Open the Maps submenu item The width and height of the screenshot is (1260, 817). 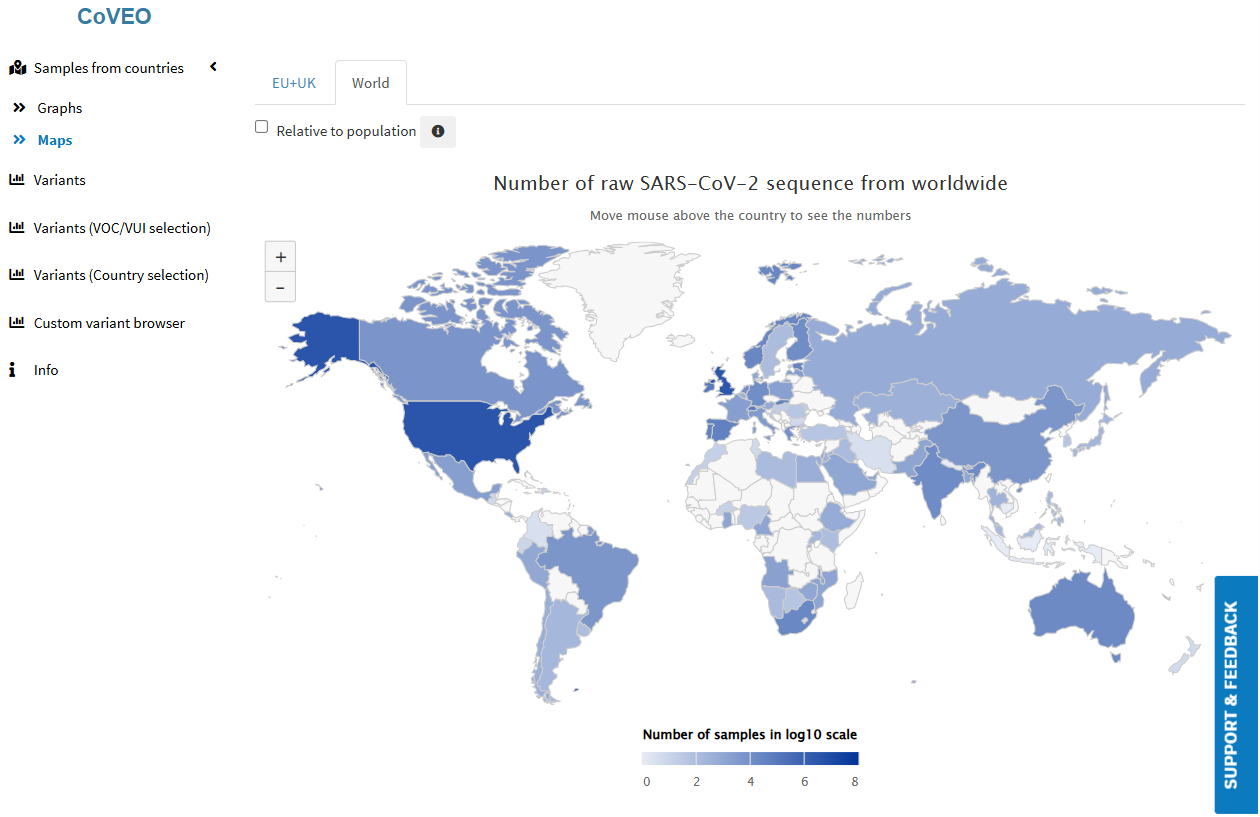click(x=55, y=140)
